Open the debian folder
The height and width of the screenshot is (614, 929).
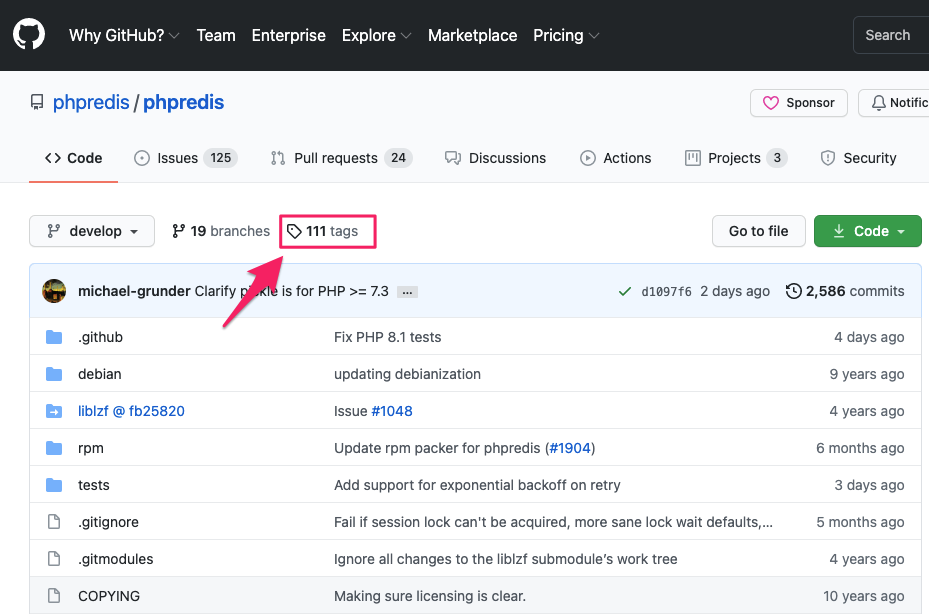100,374
